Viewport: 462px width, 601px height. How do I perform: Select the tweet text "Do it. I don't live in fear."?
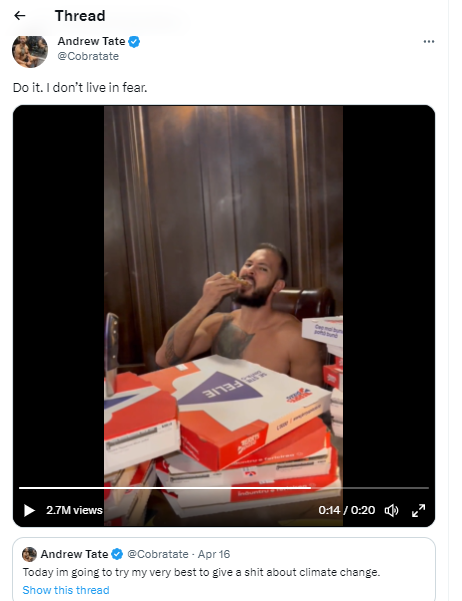click(80, 88)
